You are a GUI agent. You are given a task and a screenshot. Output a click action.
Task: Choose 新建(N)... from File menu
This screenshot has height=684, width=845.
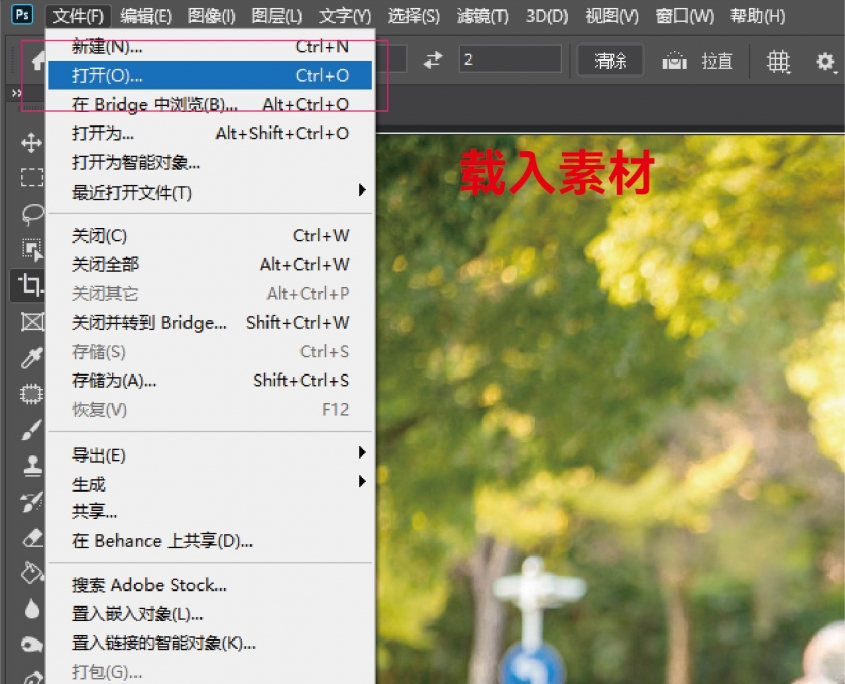[x=210, y=46]
